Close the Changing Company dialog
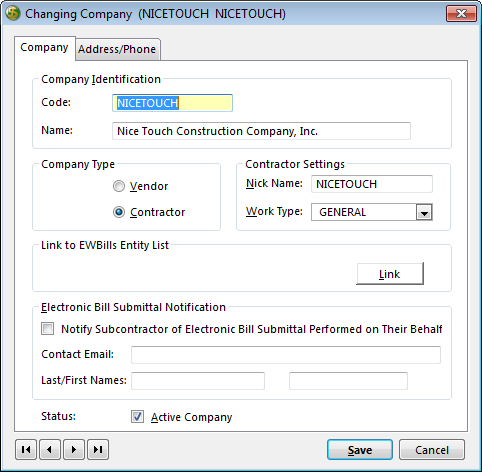 click(461, 14)
